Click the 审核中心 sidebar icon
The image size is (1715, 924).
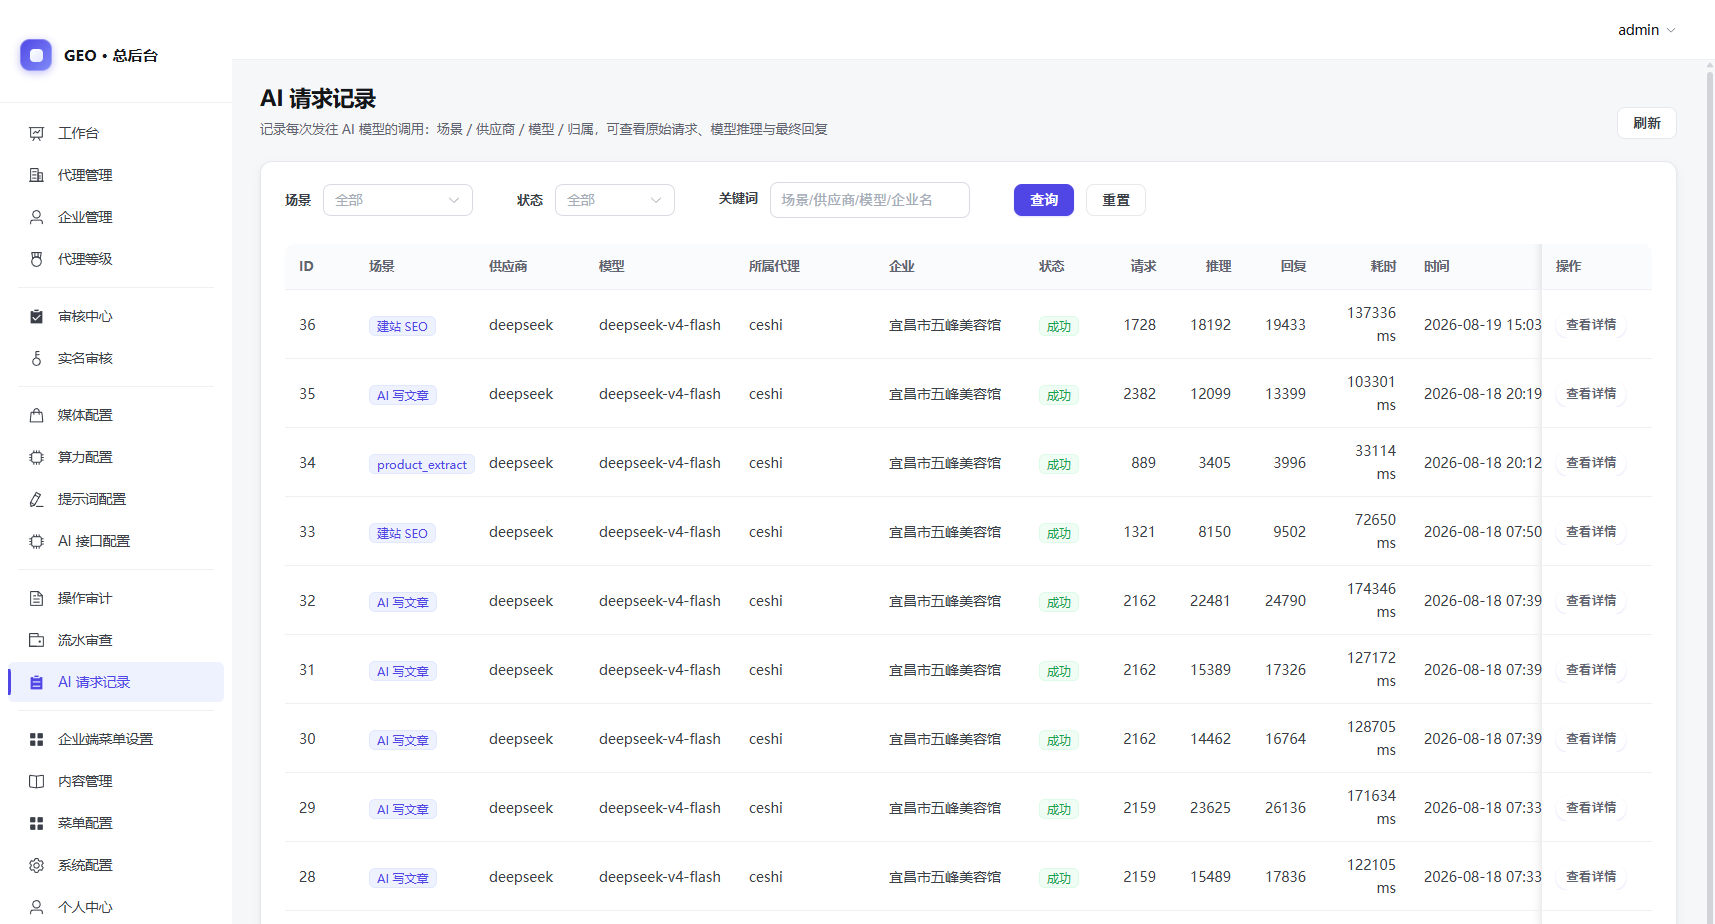37,316
